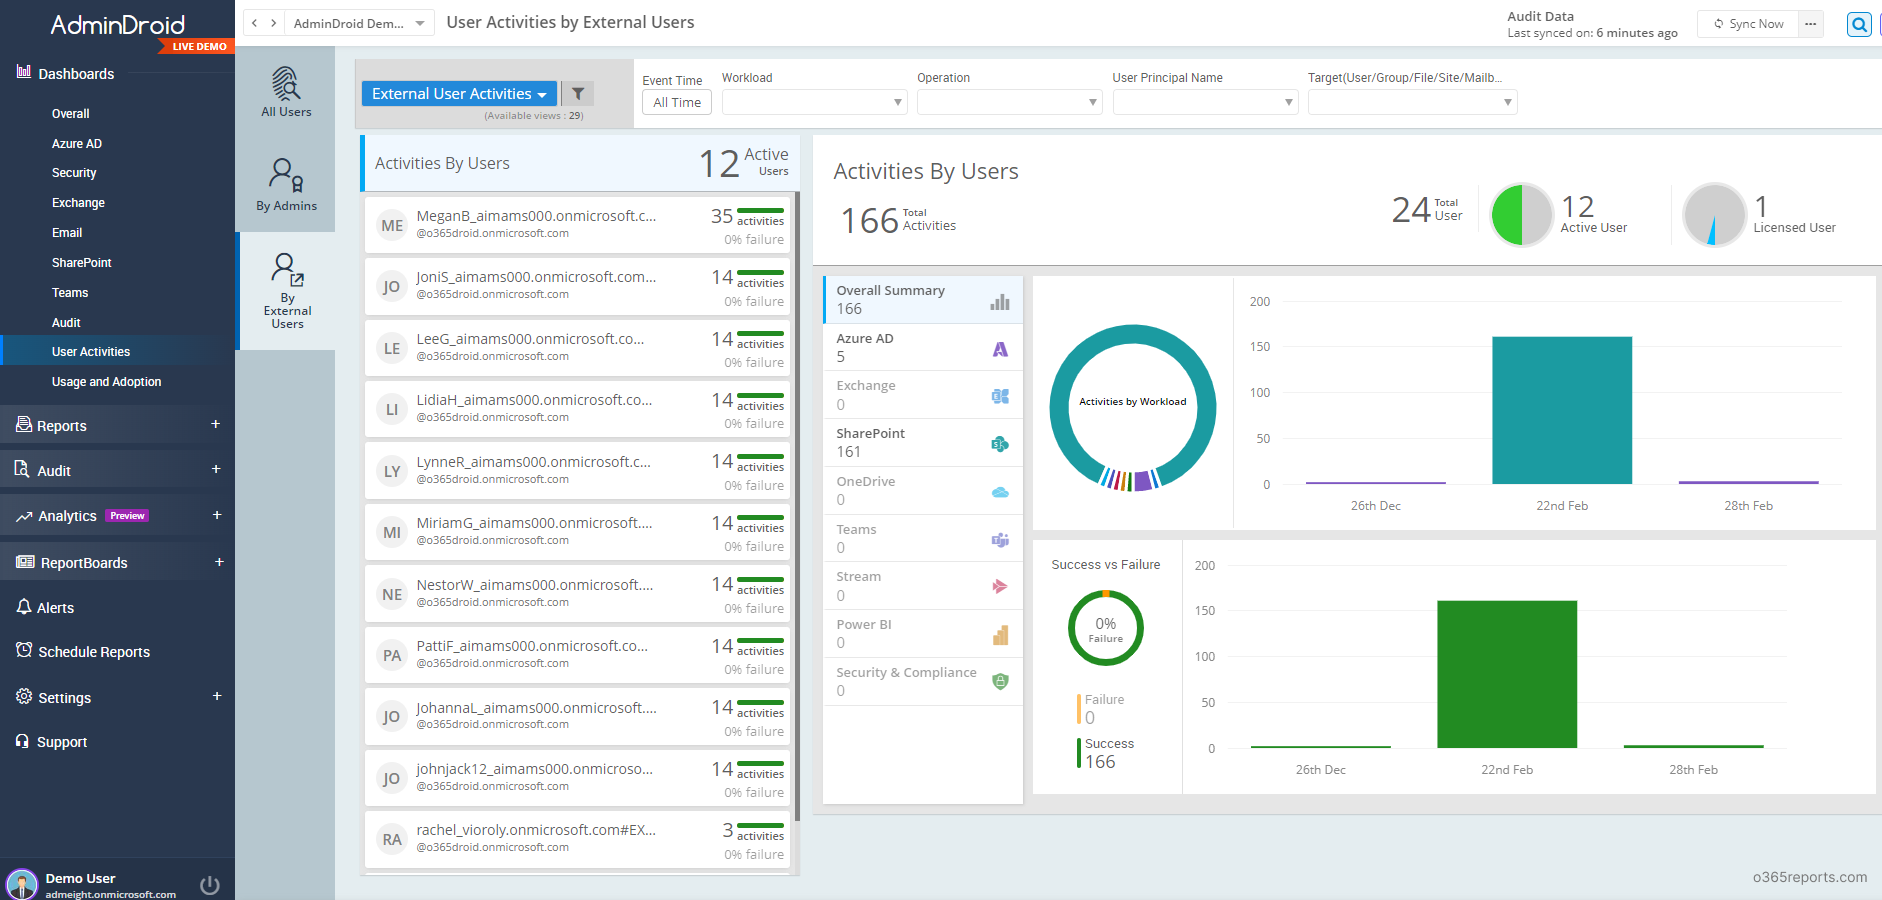Expand the Analytics section
The height and width of the screenshot is (900, 1882).
pos(217,515)
